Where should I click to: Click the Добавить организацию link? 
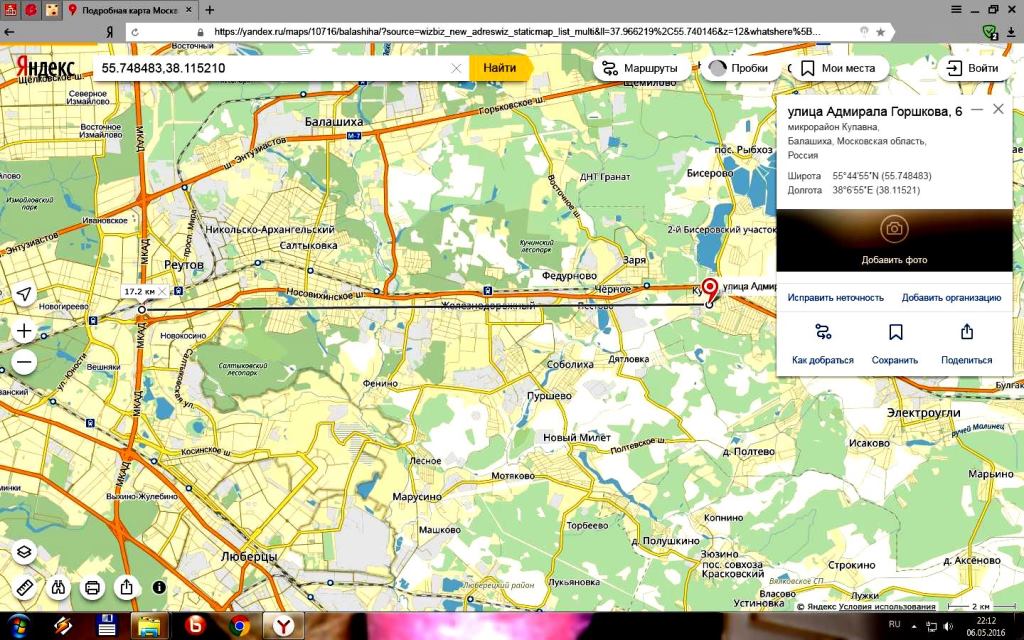pyautogui.click(x=951, y=297)
